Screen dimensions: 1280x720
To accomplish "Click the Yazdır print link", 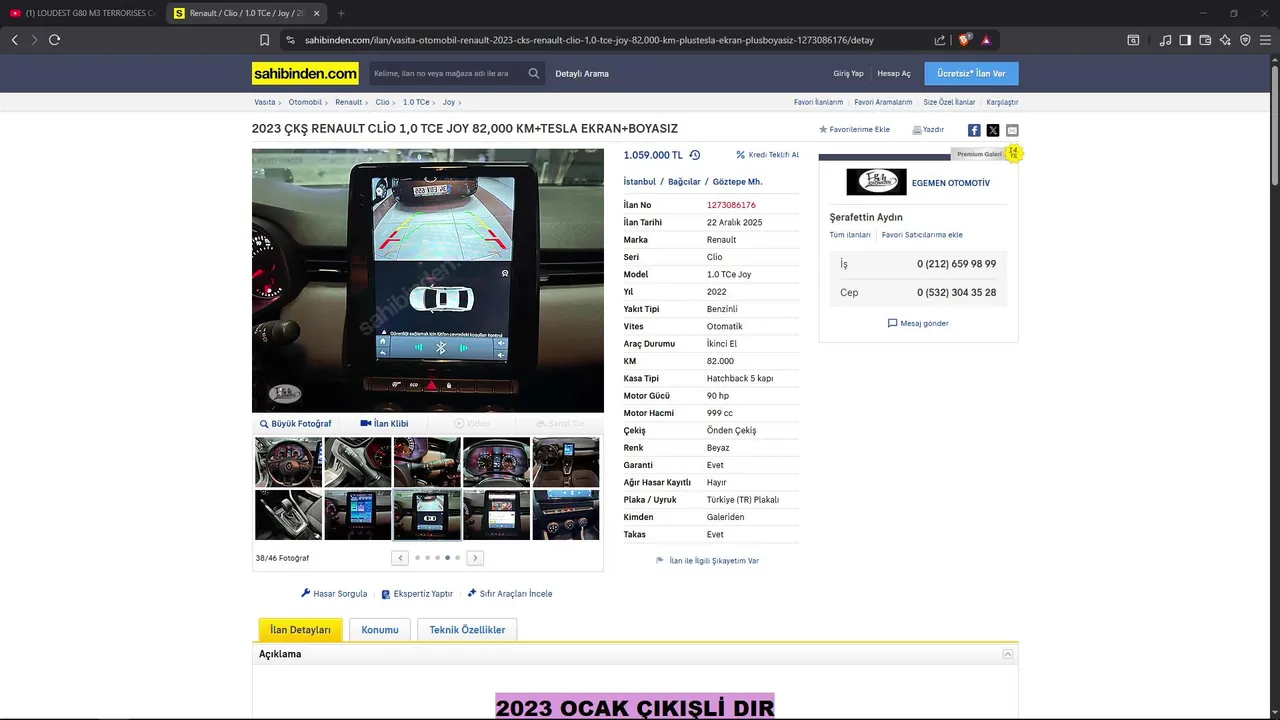I will pyautogui.click(x=928, y=130).
